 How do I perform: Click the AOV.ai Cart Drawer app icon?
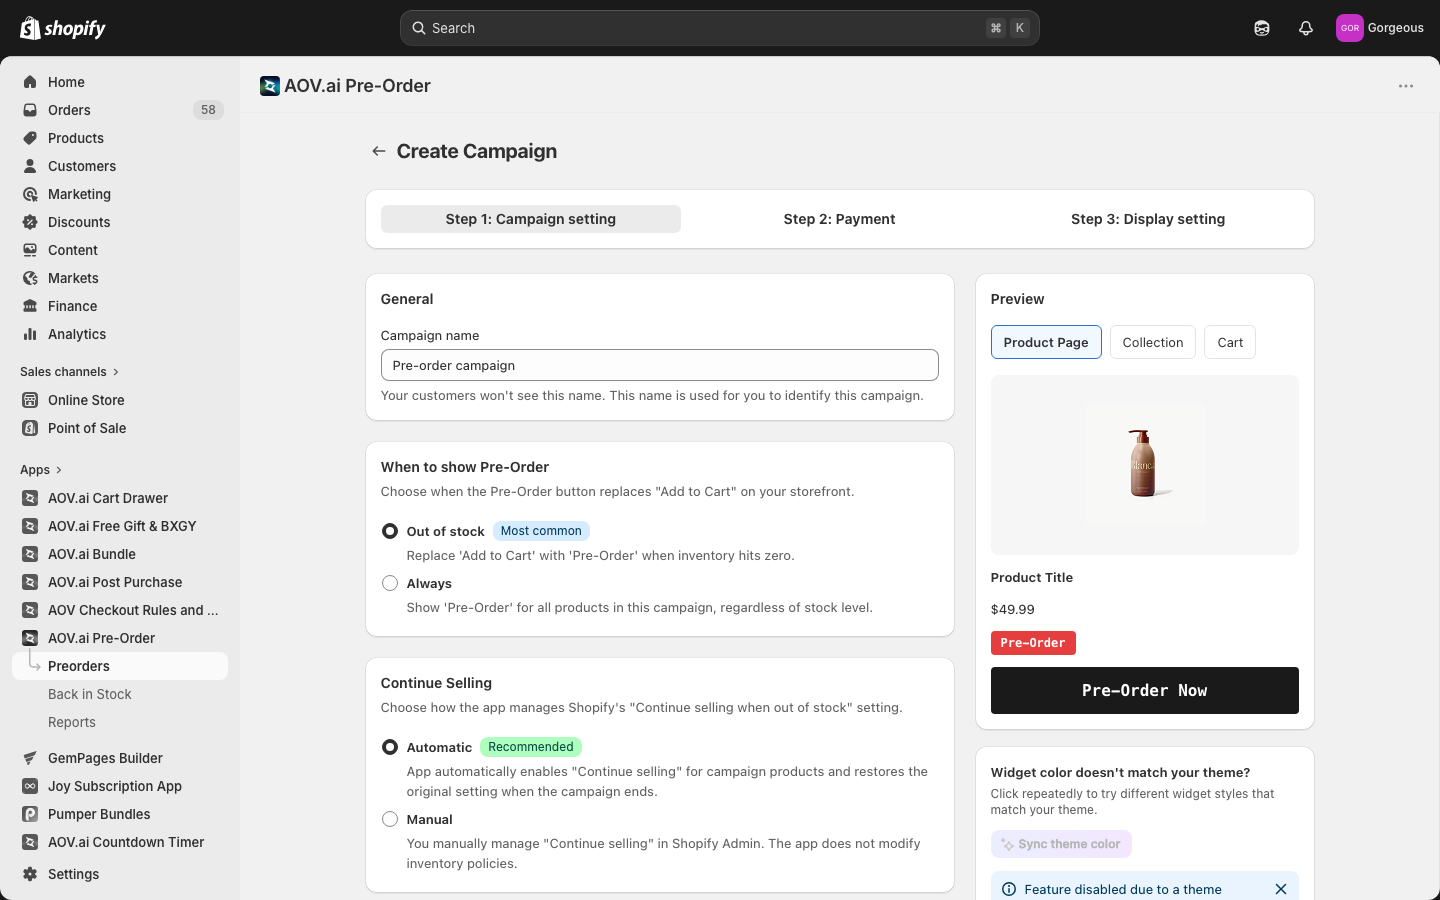coord(30,498)
